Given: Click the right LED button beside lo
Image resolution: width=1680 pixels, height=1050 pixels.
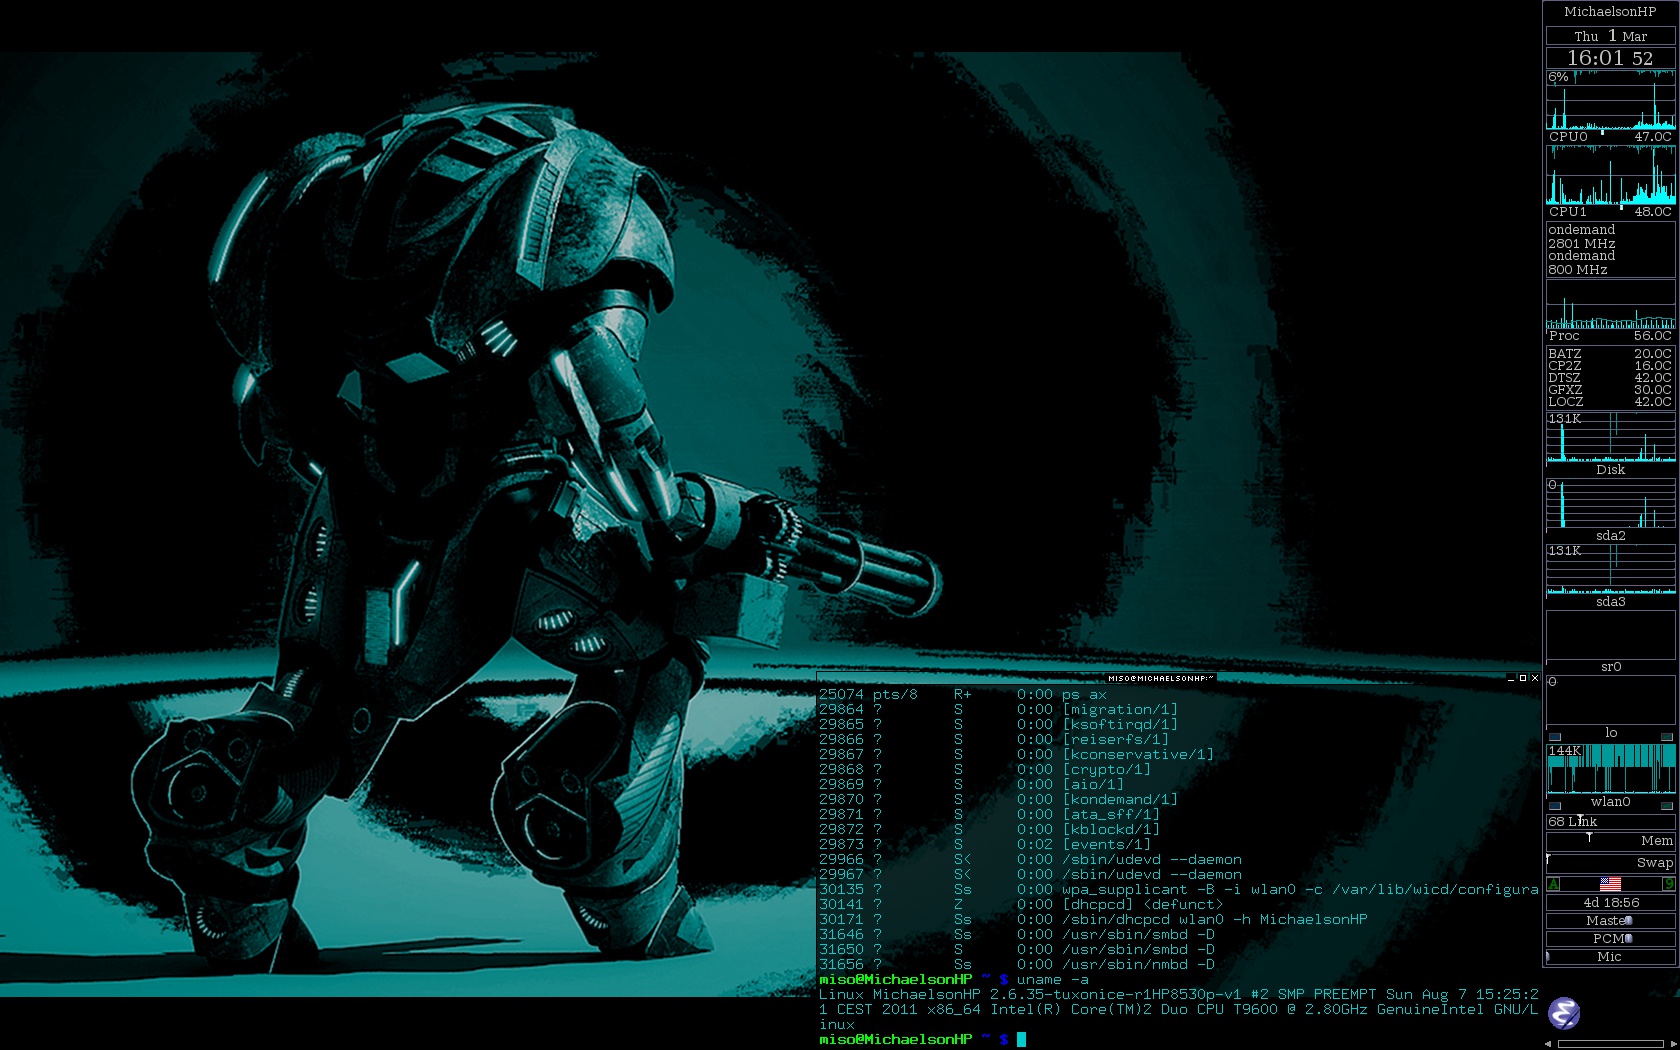Looking at the screenshot, I should [x=1667, y=737].
